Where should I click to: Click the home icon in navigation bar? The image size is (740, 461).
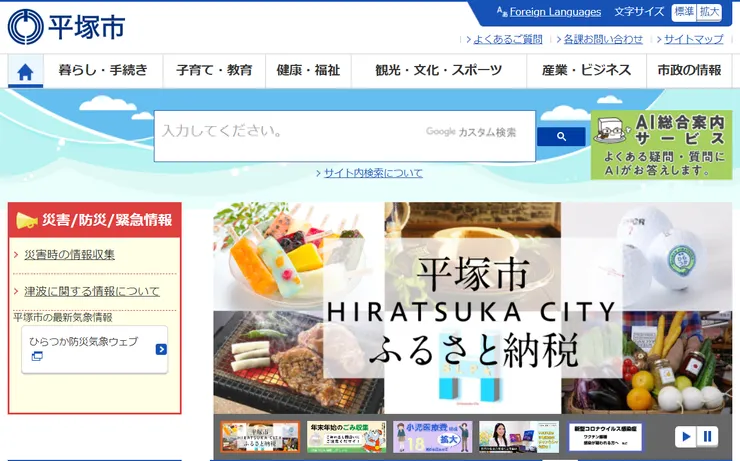pos(25,71)
